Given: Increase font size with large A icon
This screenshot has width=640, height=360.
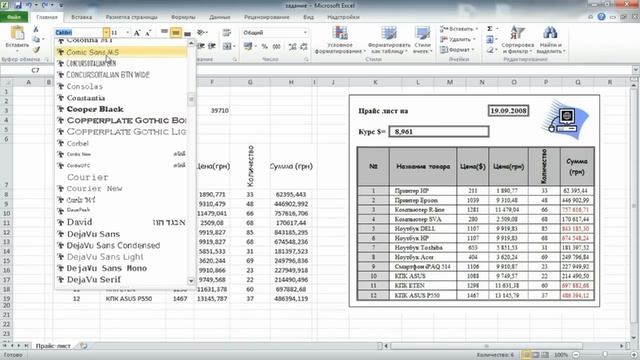Looking at the screenshot, I should tap(137, 33).
